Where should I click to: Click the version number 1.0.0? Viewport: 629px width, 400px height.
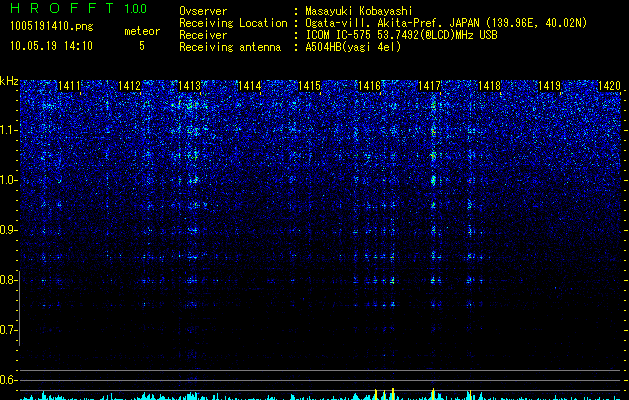(136, 8)
